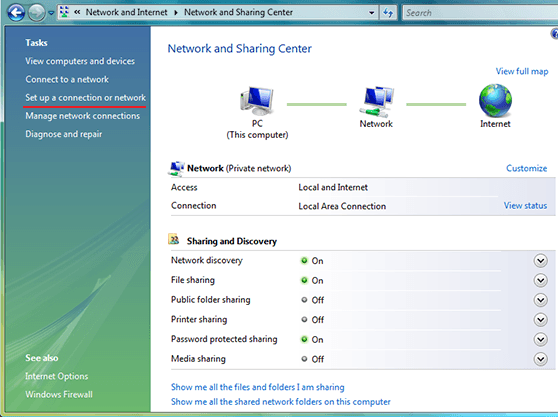Click the Sharing and Discovery section icon
The height and width of the screenshot is (417, 558).
tap(174, 239)
